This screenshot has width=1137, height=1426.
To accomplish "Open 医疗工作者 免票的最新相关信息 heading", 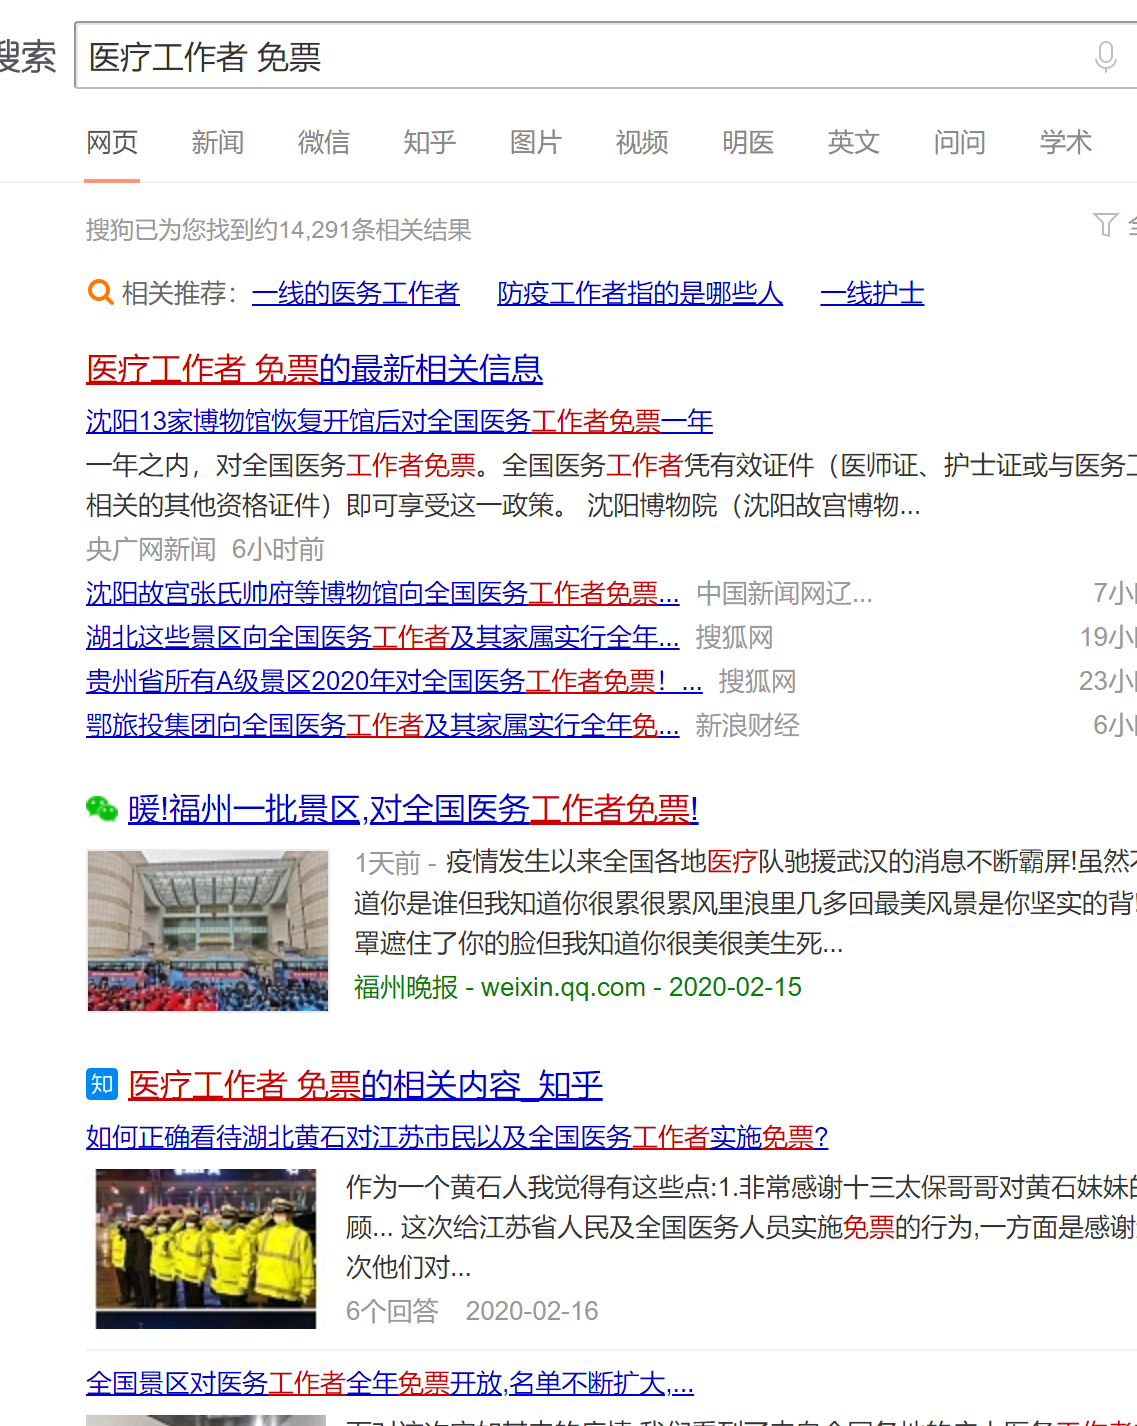I will [x=314, y=369].
